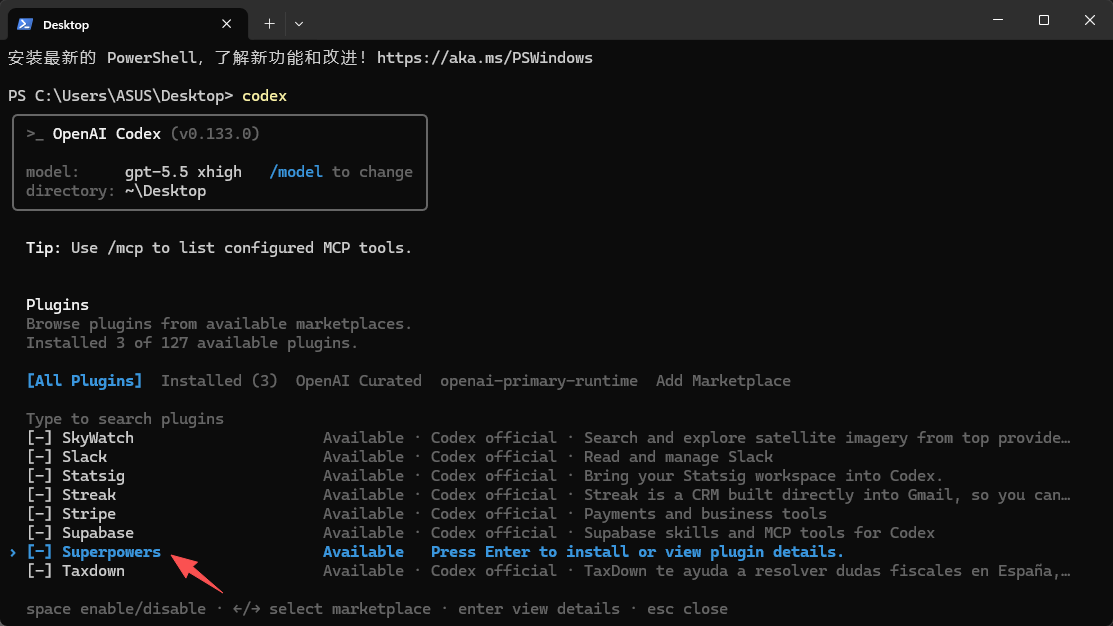Toggle the Supabase plugin checkbox
The image size is (1113, 626).
[x=40, y=533]
